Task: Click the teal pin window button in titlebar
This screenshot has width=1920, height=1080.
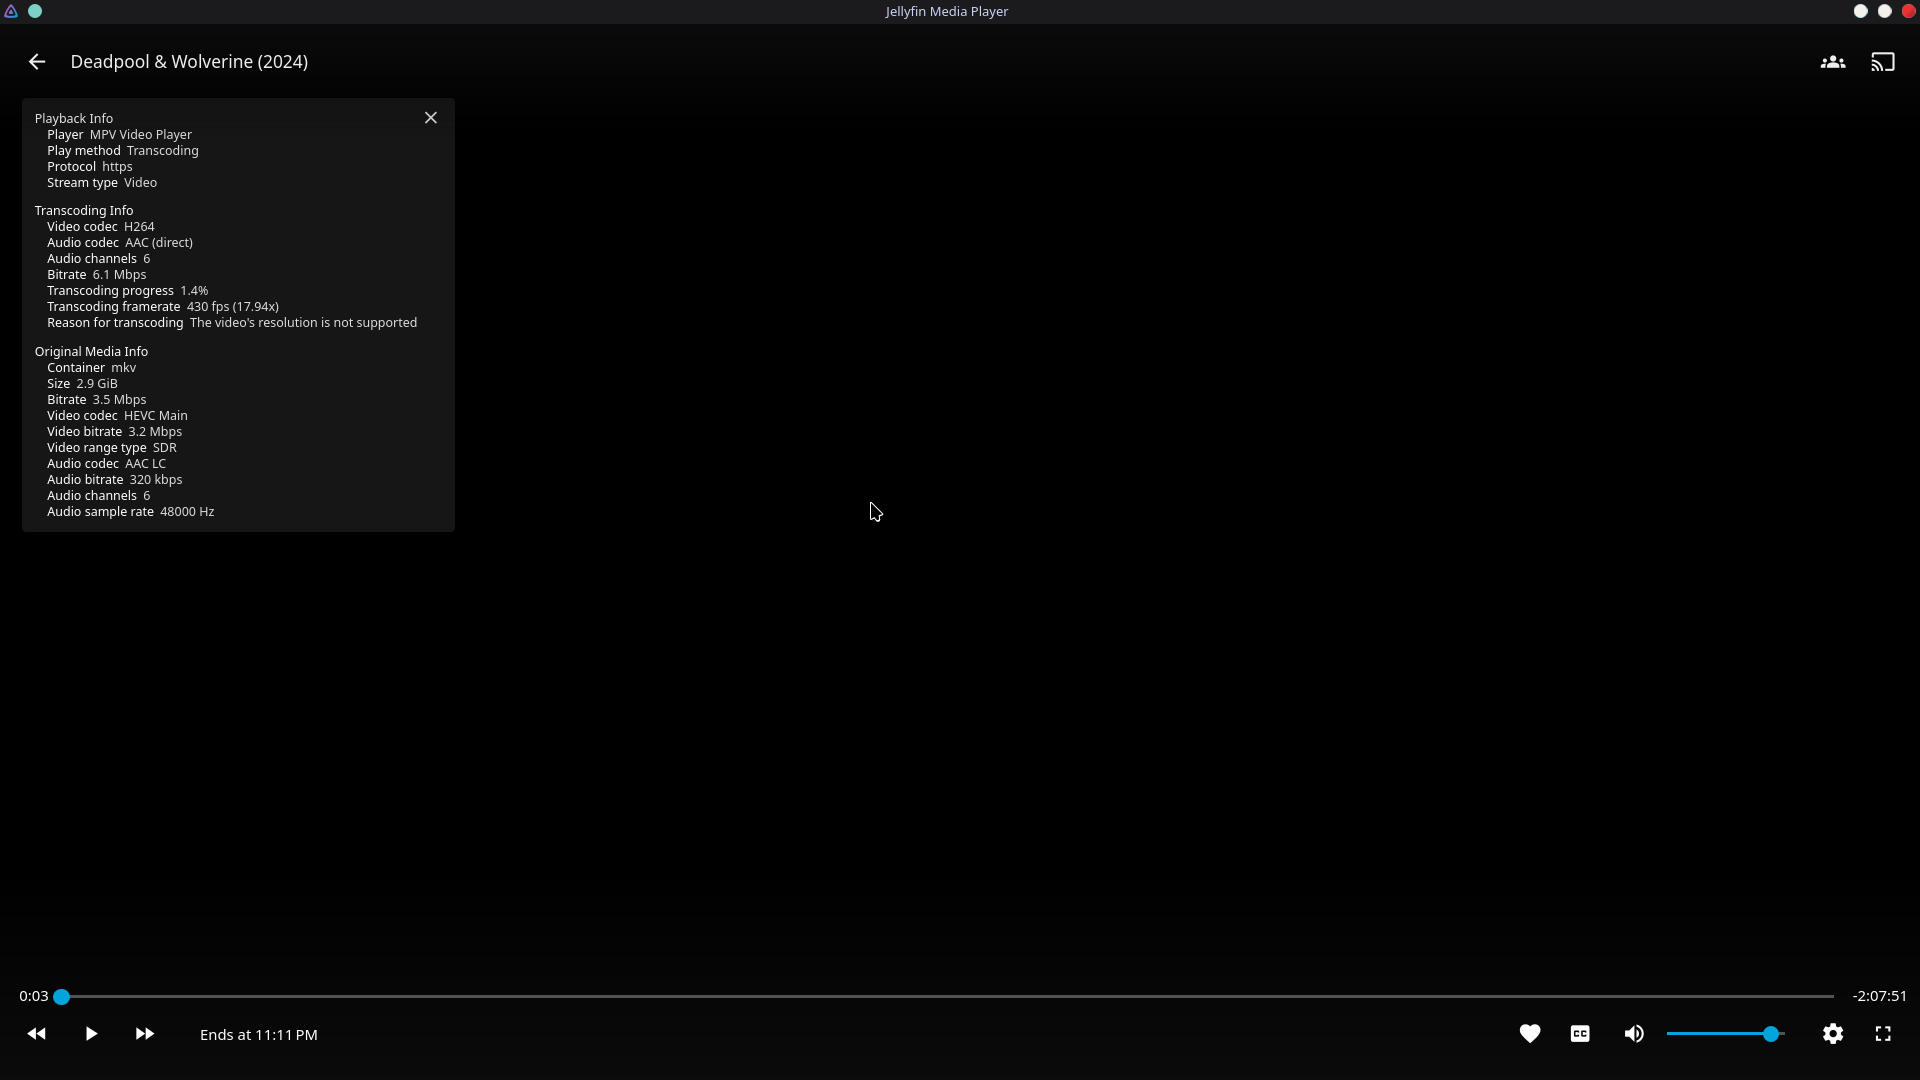Action: [x=35, y=11]
